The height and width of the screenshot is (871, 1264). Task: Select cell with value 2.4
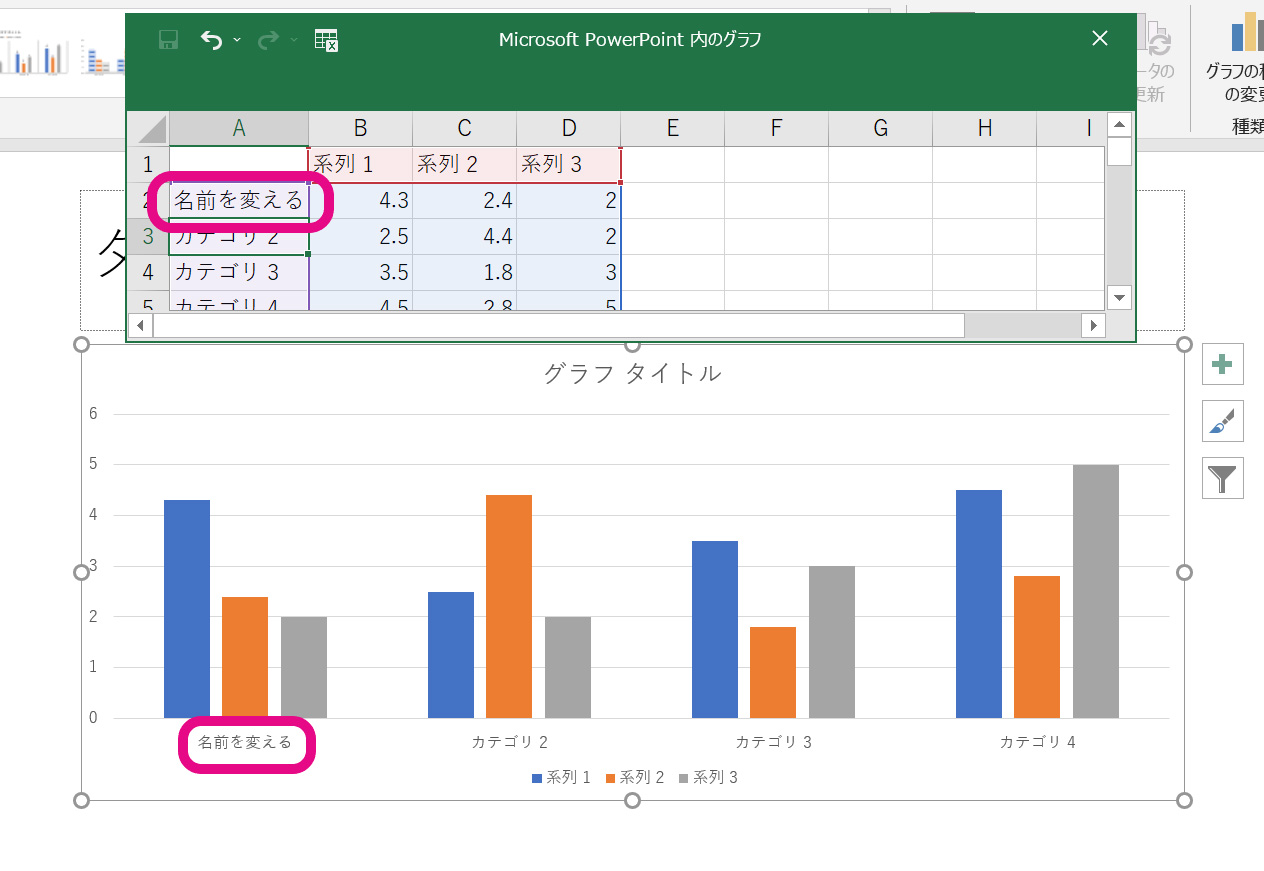point(464,201)
